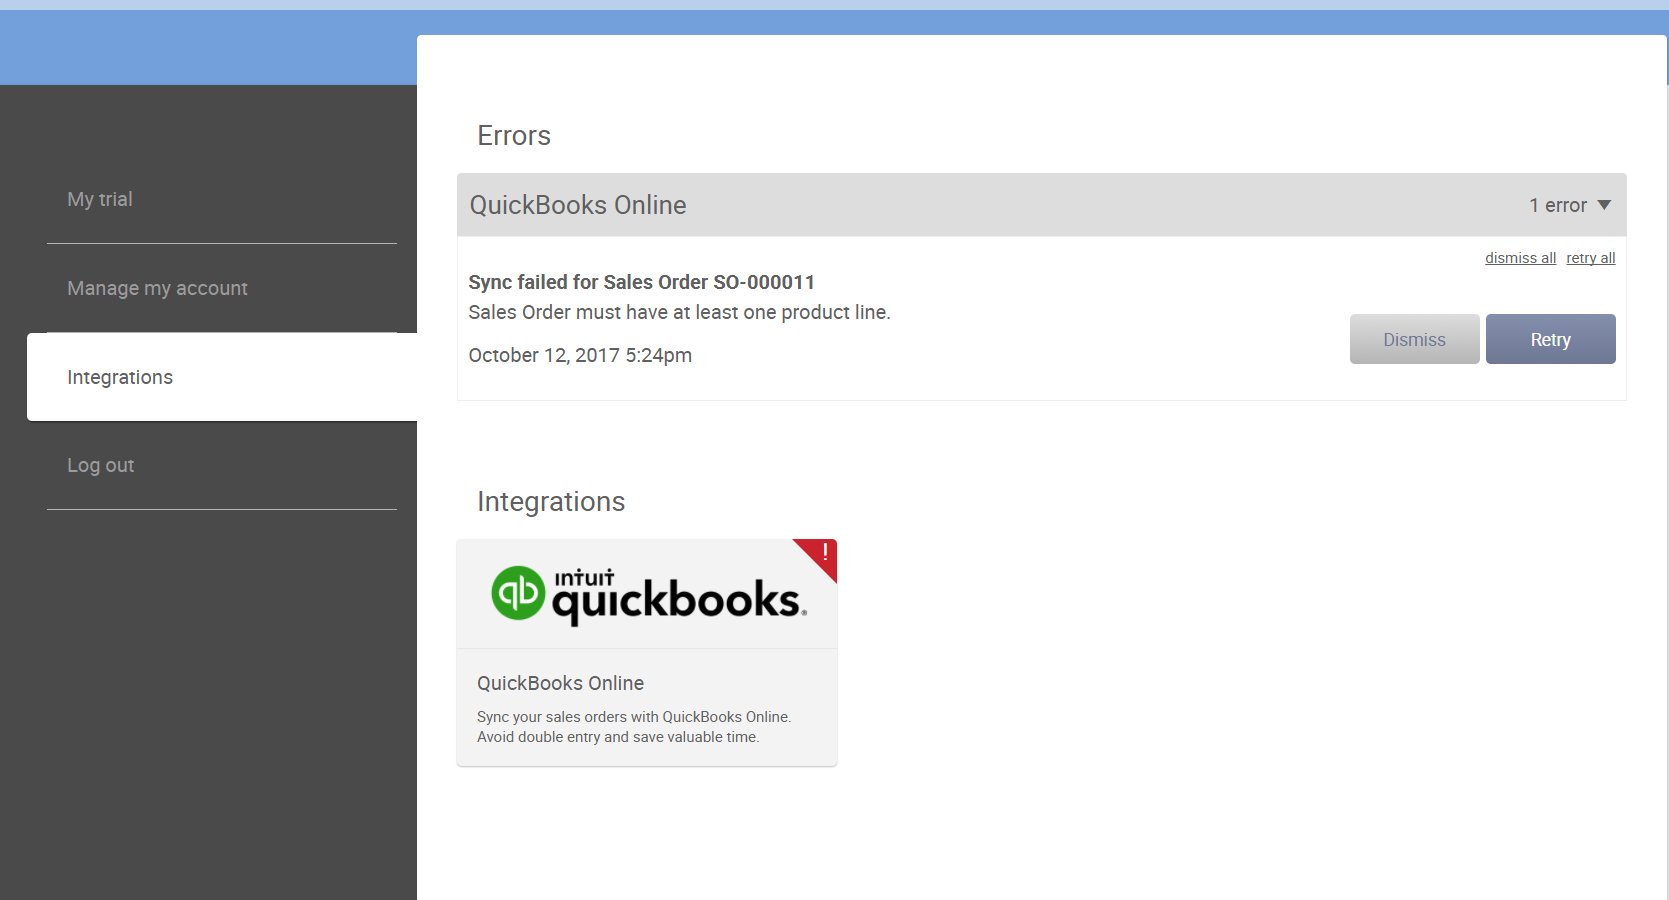Click the Sync your sales orders description
The image size is (1669, 900).
pyautogui.click(x=634, y=727)
